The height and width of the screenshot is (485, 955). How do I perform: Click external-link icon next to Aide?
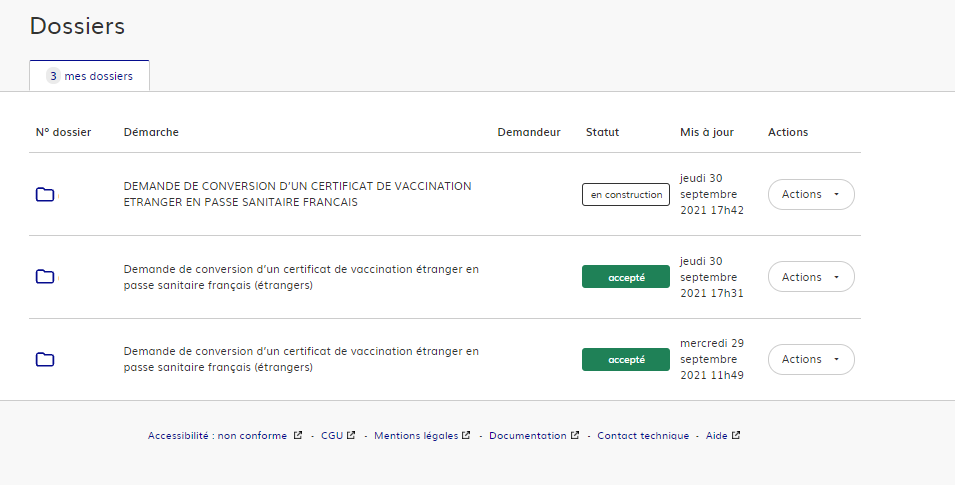tap(736, 436)
